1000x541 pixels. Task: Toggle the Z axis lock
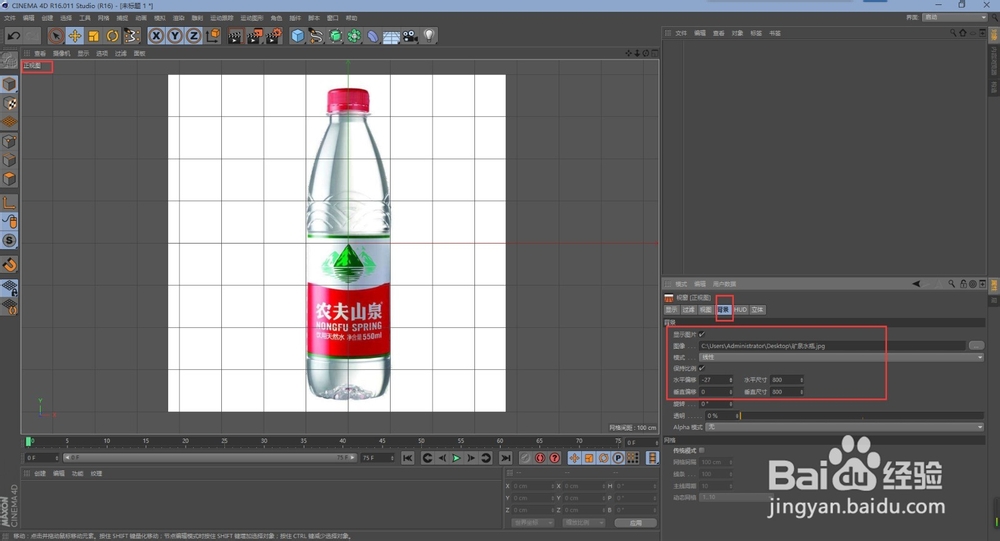pos(193,36)
